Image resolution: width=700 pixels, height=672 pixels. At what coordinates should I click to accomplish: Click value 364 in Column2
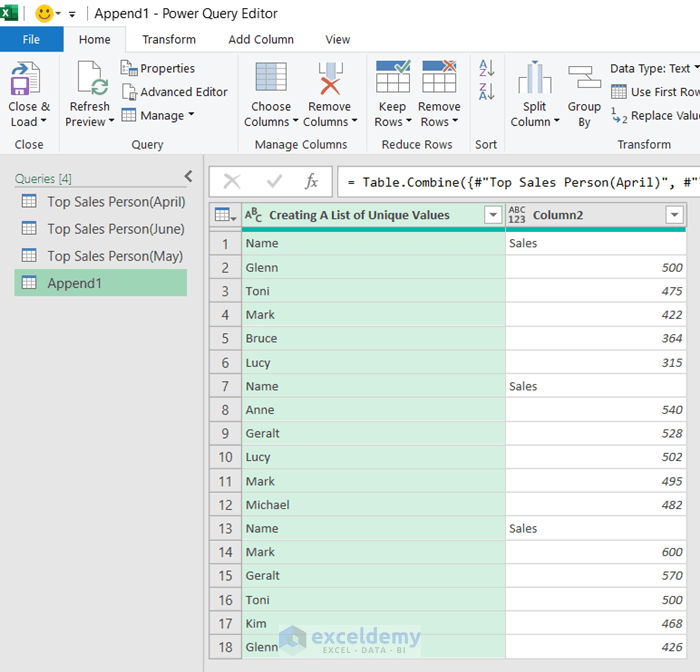coord(596,338)
